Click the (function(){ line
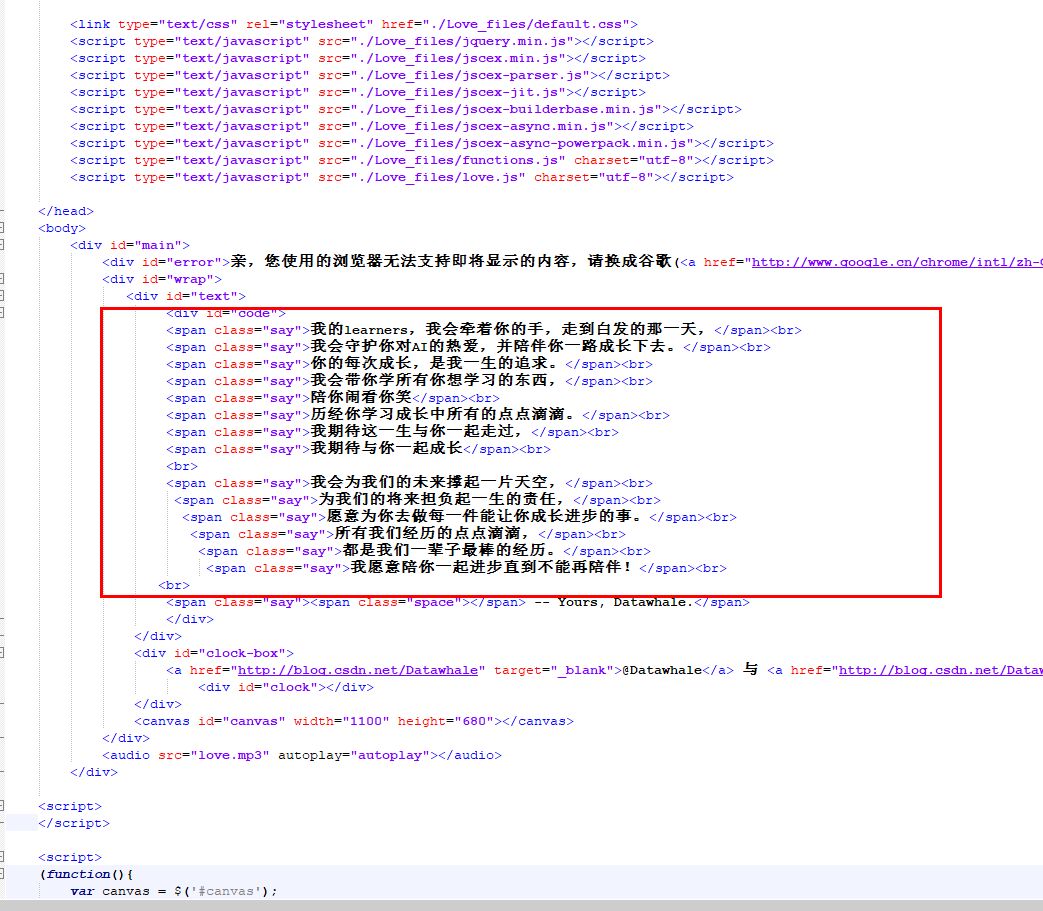Screen dimensions: 1043x911 click(86, 874)
